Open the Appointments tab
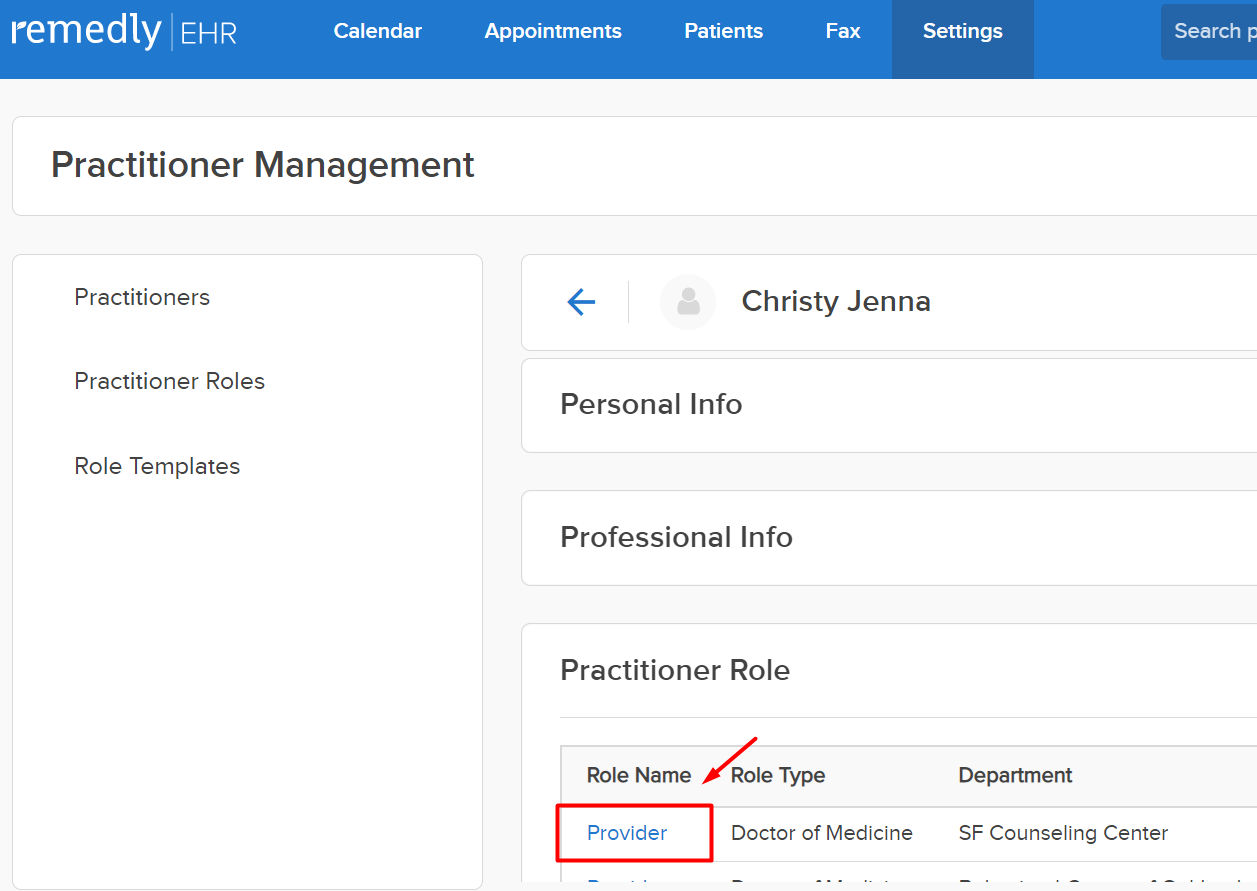This screenshot has height=891, width=1257. pos(553,32)
